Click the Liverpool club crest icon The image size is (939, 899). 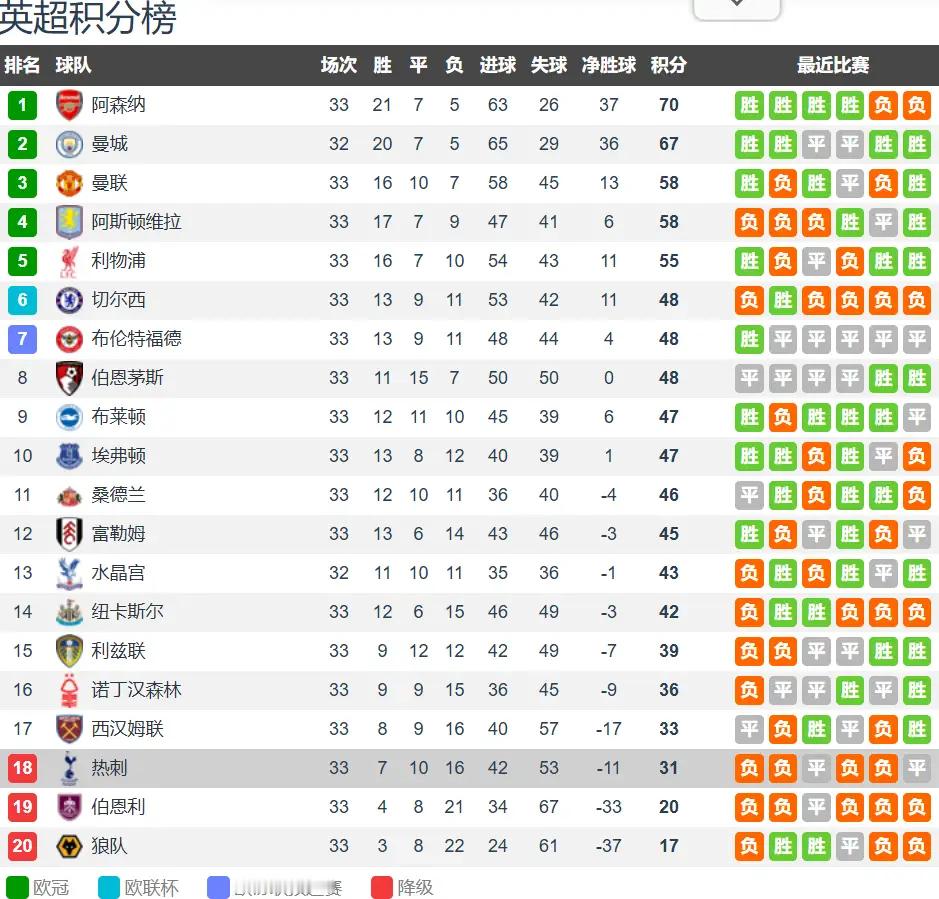click(69, 261)
